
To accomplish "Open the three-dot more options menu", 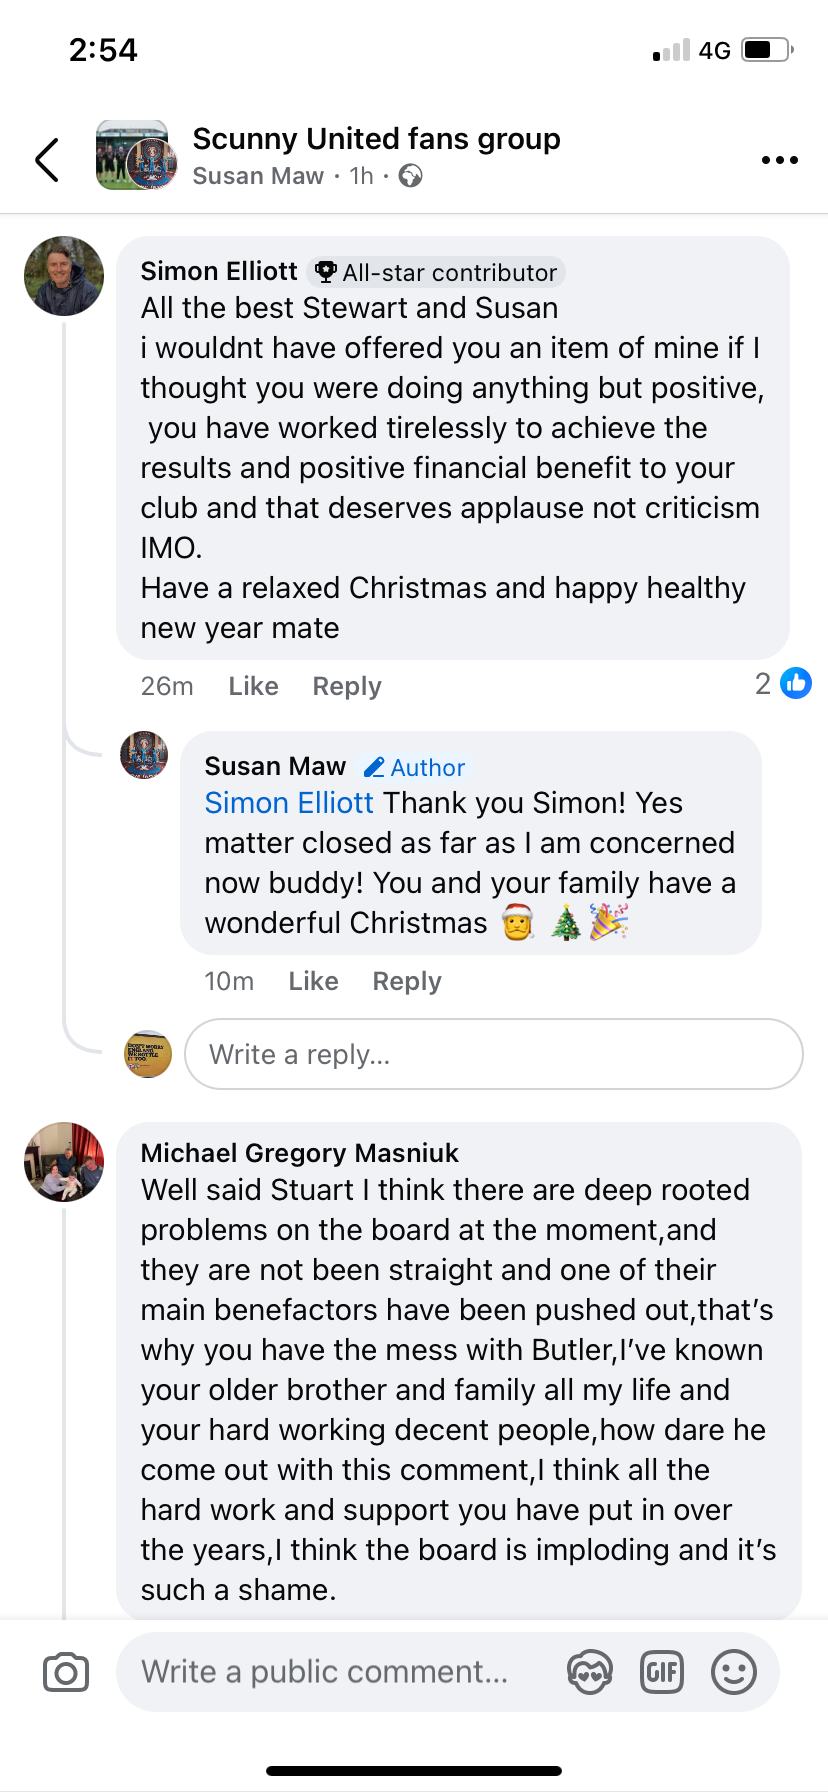I will [779, 160].
